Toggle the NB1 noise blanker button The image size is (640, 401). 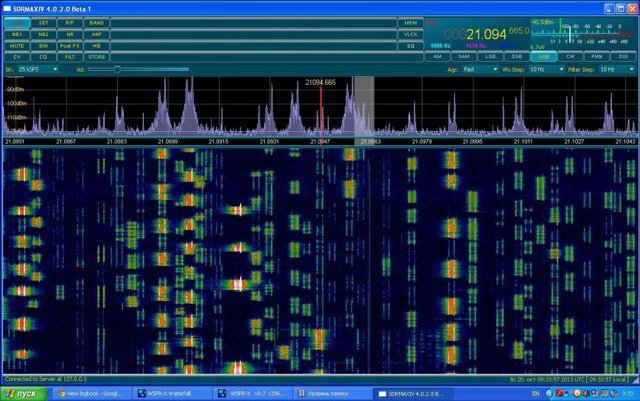(18, 33)
